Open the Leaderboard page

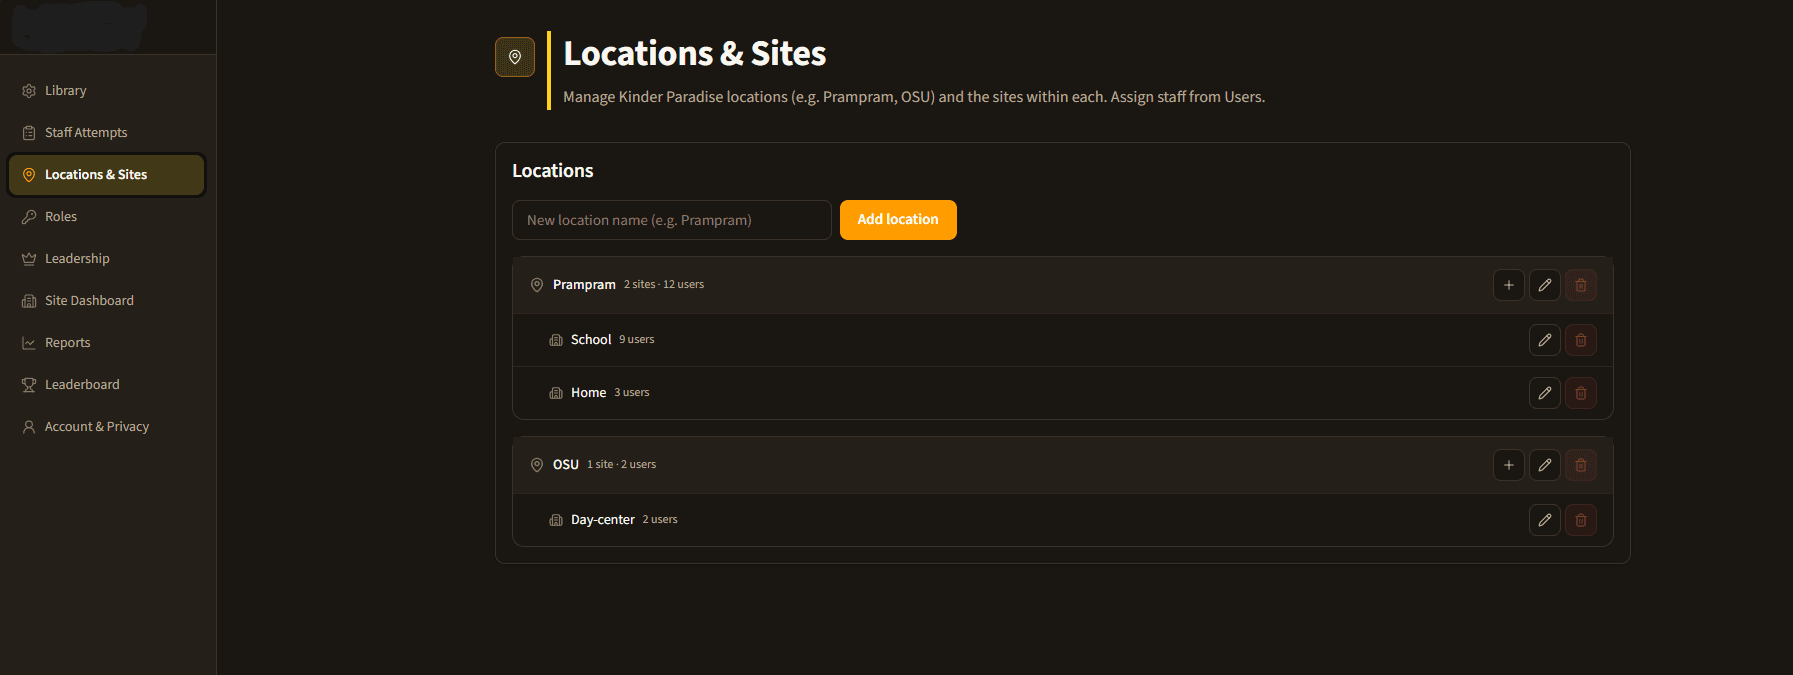pos(107,385)
